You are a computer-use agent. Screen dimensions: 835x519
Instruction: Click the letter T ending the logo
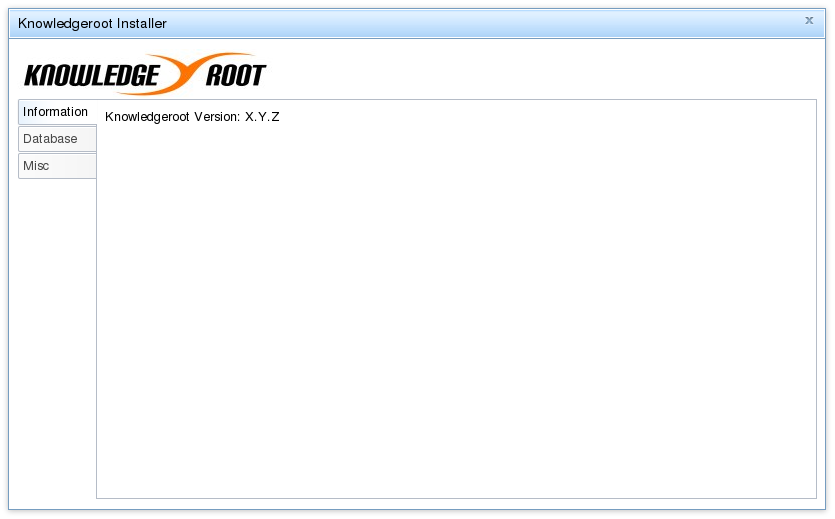click(257, 75)
